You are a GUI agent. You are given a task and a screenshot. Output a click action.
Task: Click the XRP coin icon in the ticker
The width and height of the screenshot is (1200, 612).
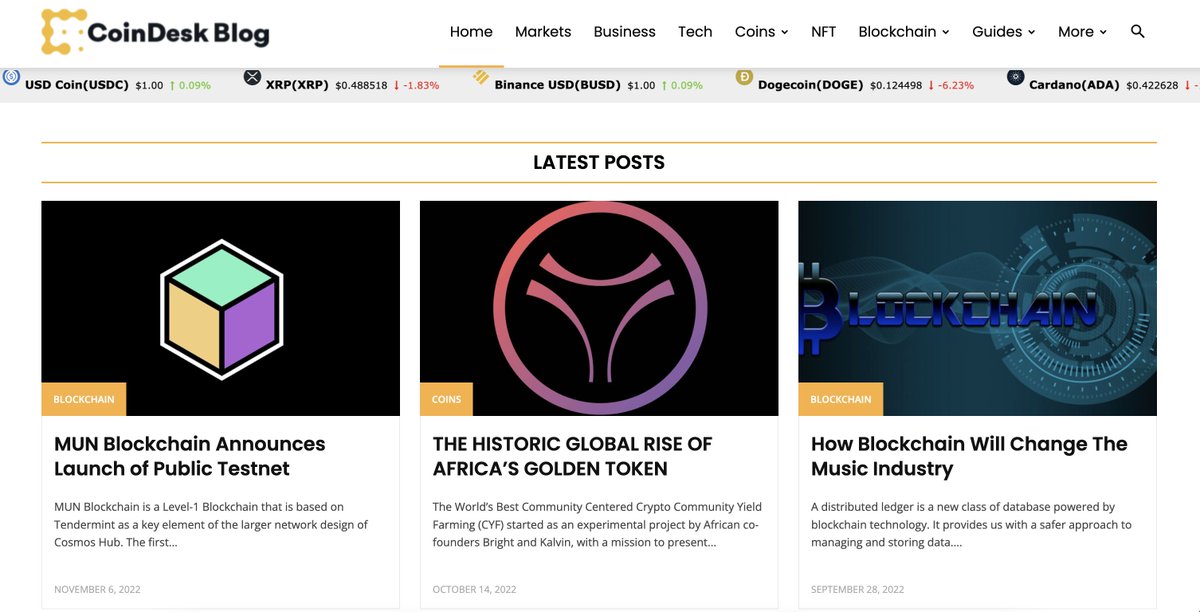point(253,76)
